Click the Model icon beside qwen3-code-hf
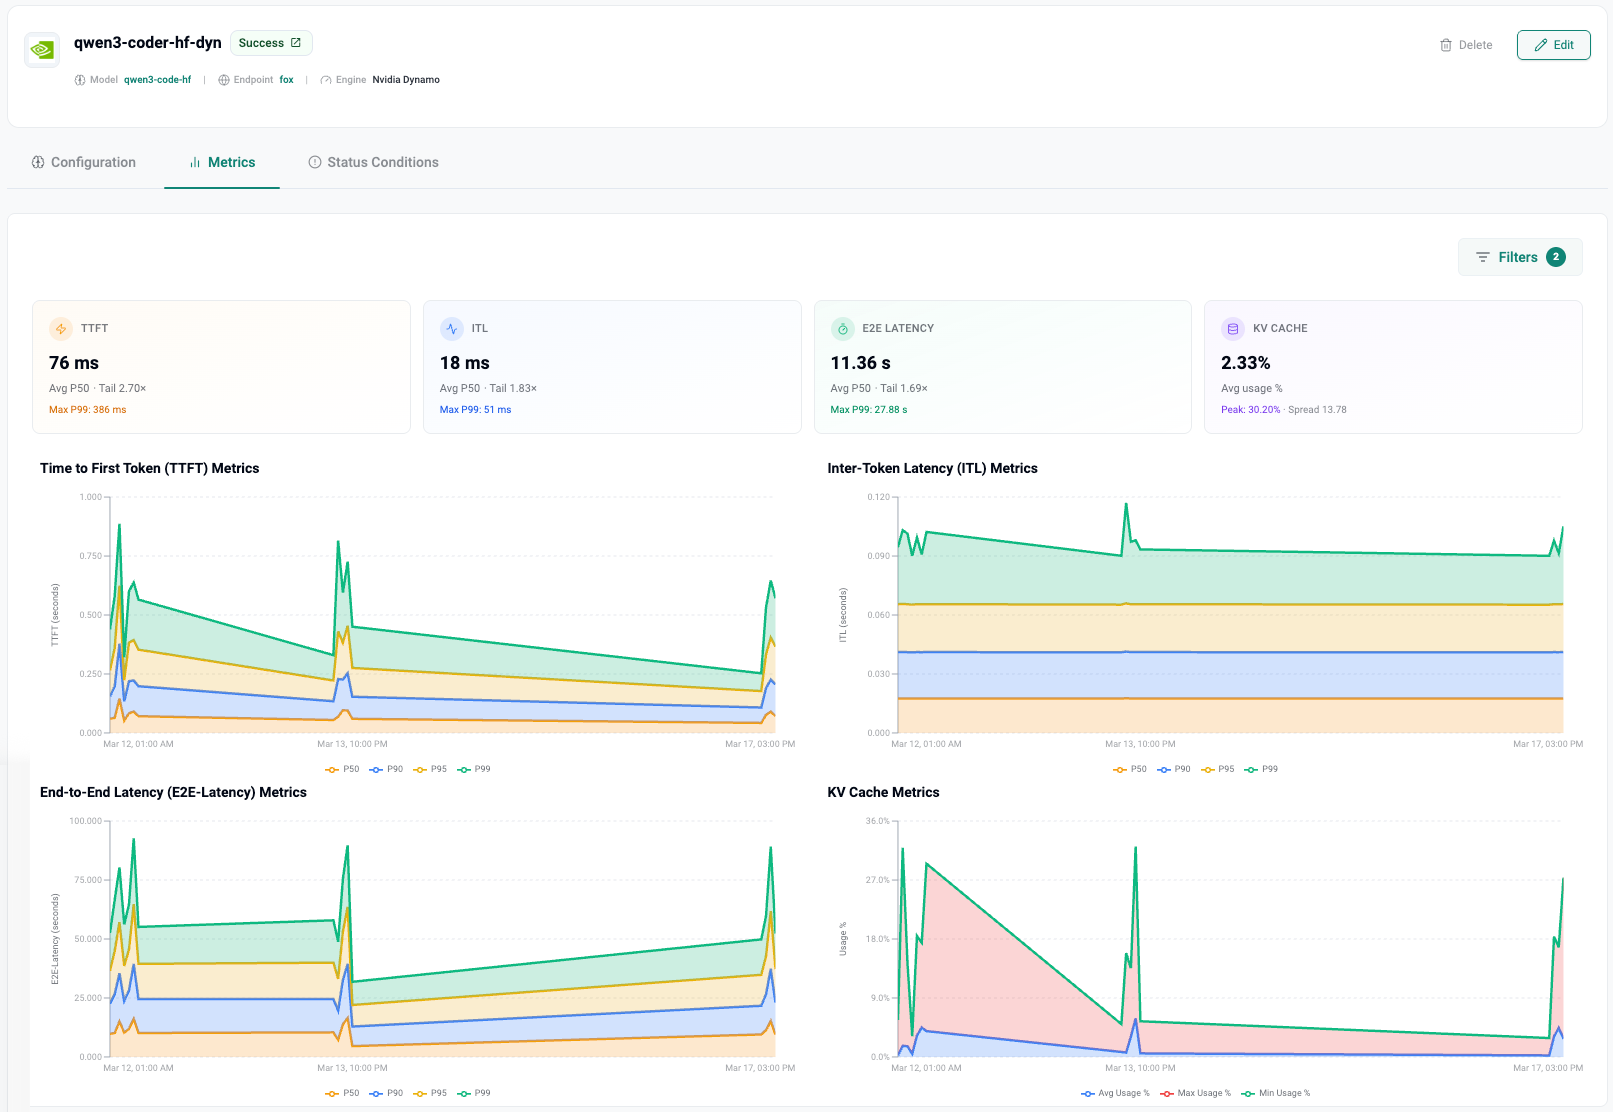Image resolution: width=1613 pixels, height=1112 pixels. point(79,79)
